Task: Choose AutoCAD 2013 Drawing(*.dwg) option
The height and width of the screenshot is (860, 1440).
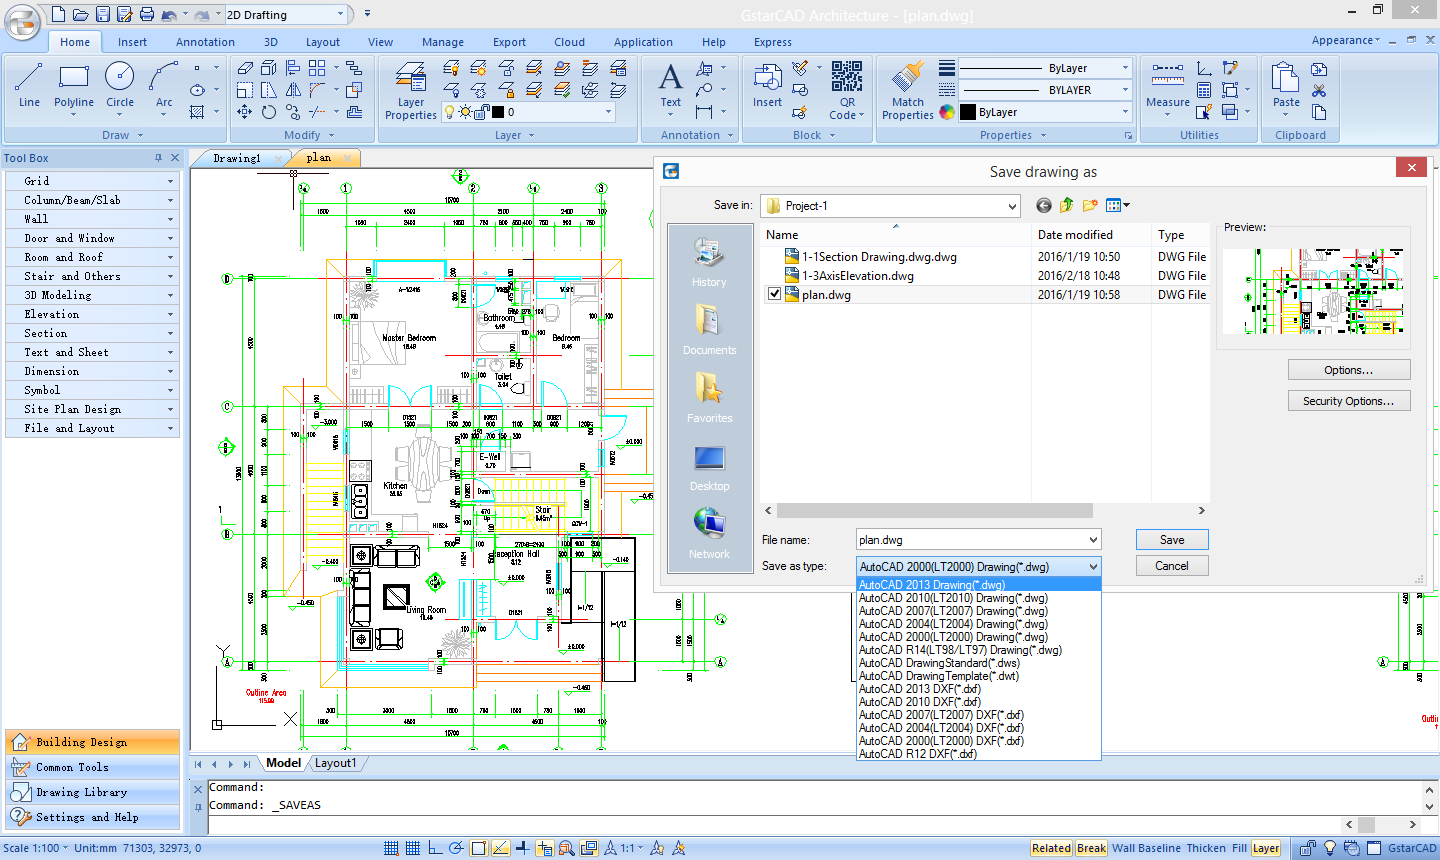Action: [x=979, y=585]
